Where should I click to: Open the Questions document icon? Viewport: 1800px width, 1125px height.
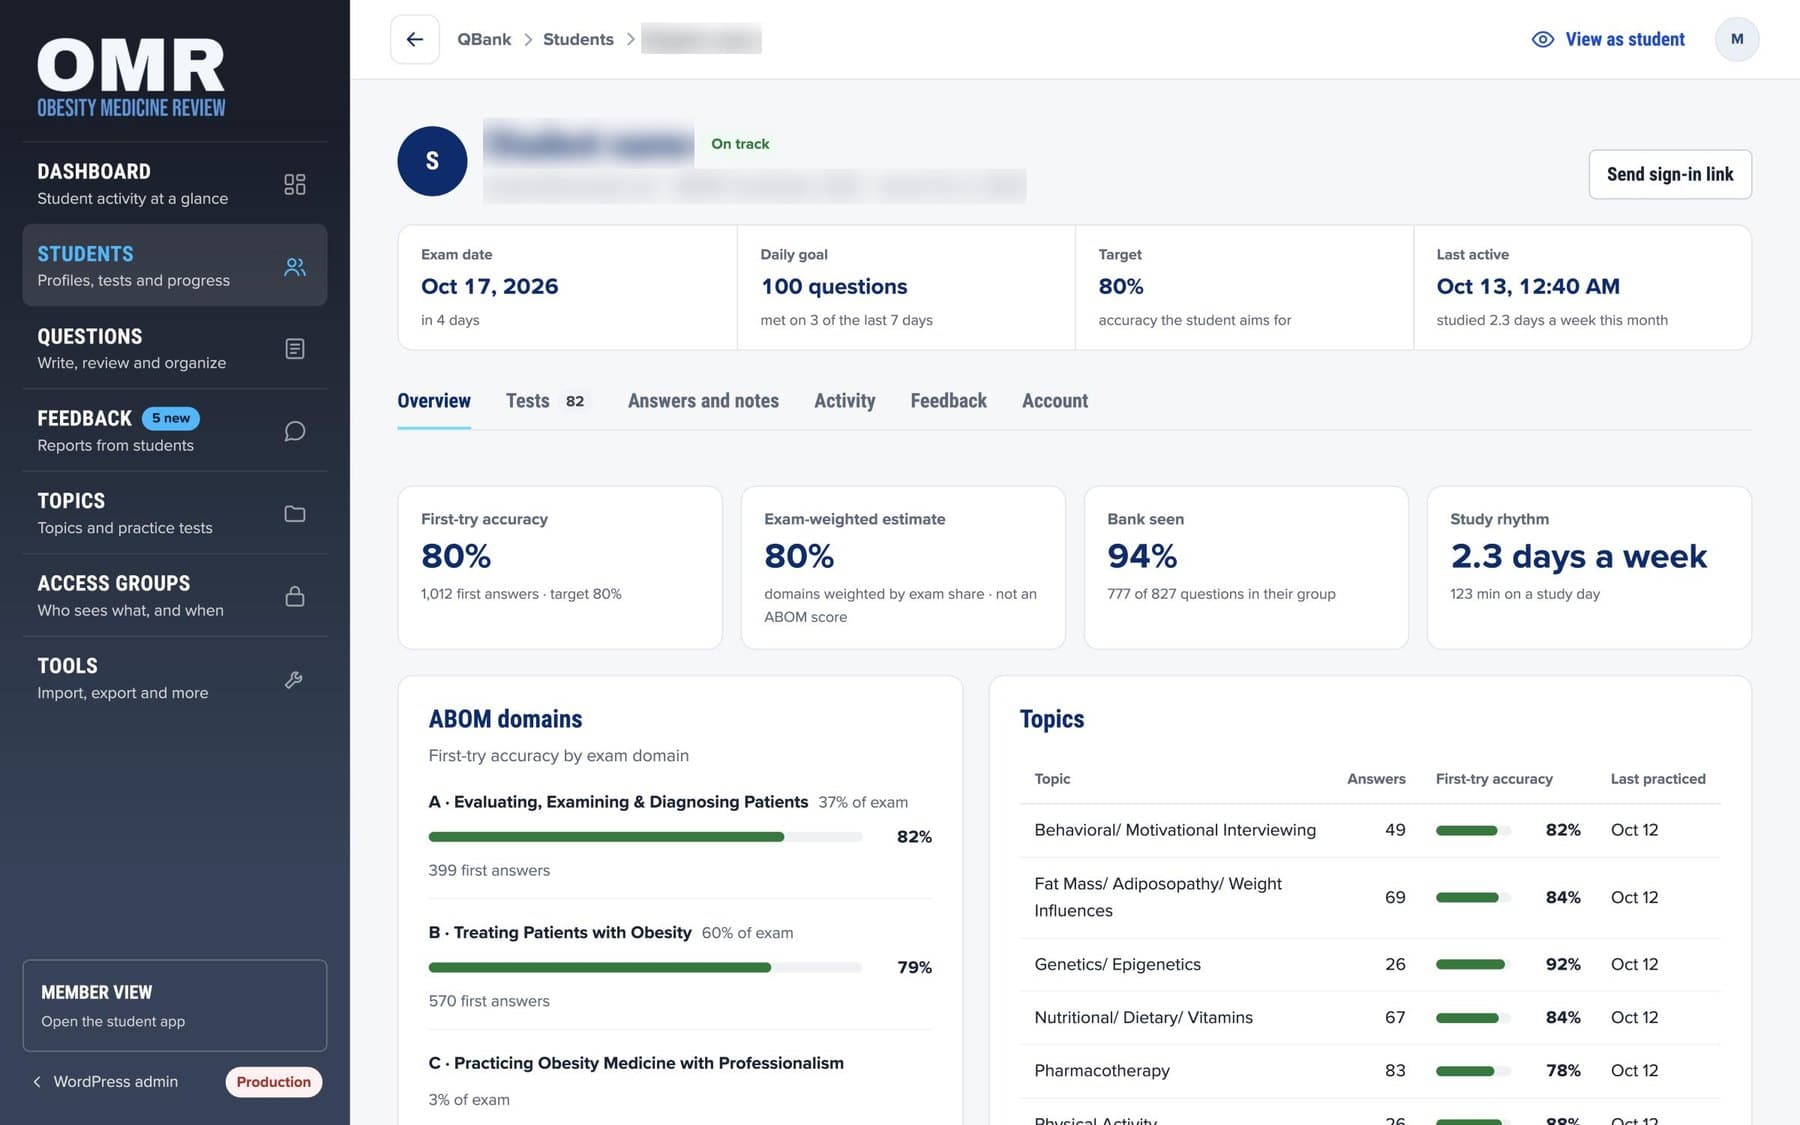294,349
